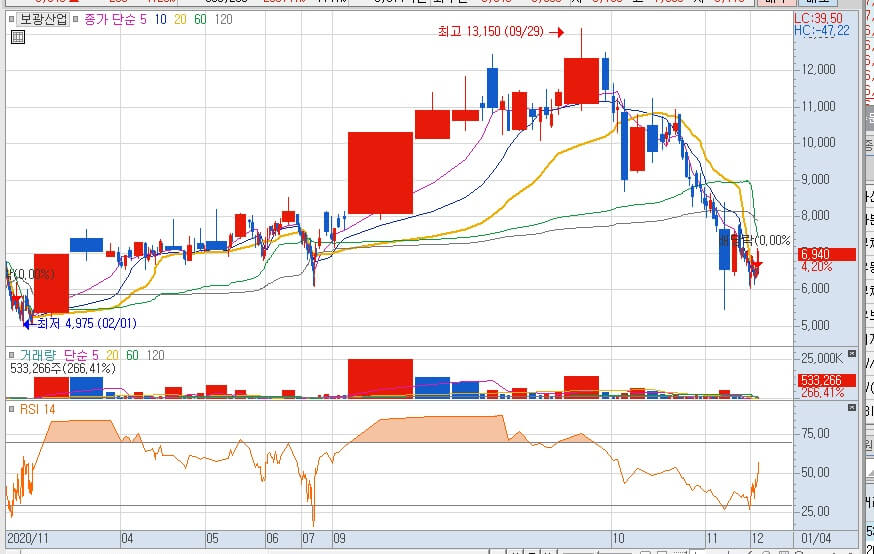This screenshot has width=874, height=554.
Task: Click the 25,000K volume axis label
Action: (822, 358)
